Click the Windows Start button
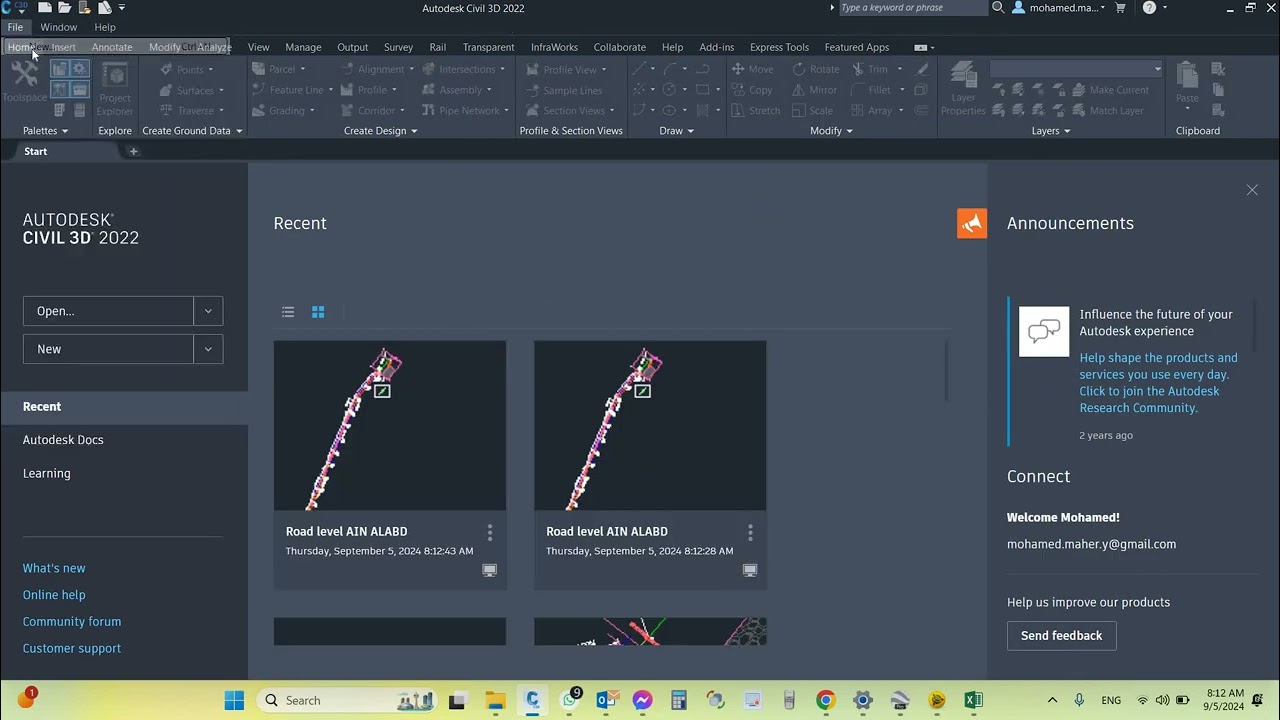This screenshot has width=1280, height=720. [234, 700]
